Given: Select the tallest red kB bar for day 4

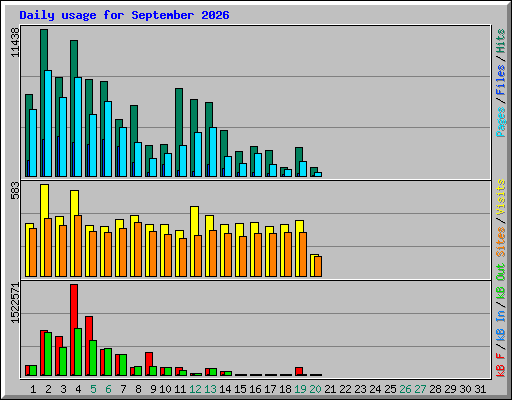Looking at the screenshot, I should coord(74,306).
